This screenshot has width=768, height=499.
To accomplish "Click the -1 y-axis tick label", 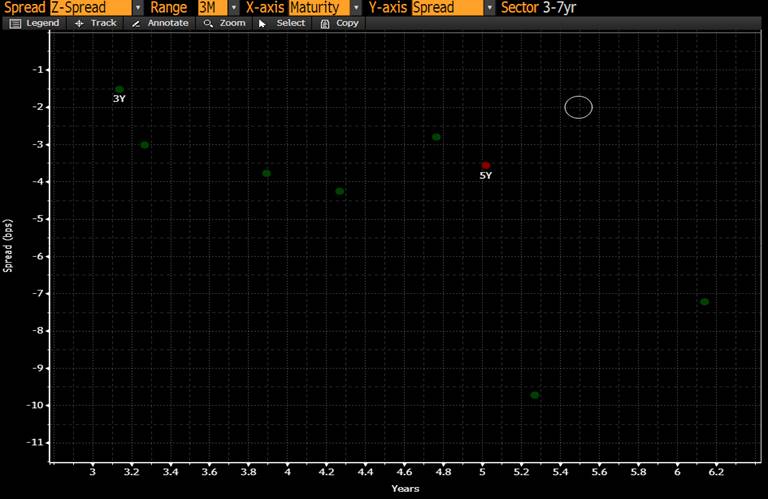I will coord(38,70).
